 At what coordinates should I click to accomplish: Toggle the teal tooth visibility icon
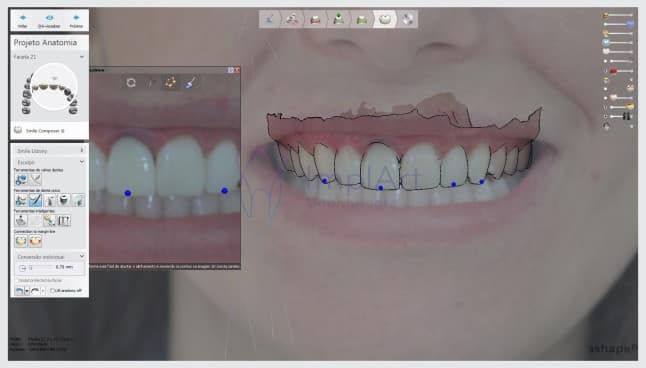(606, 42)
